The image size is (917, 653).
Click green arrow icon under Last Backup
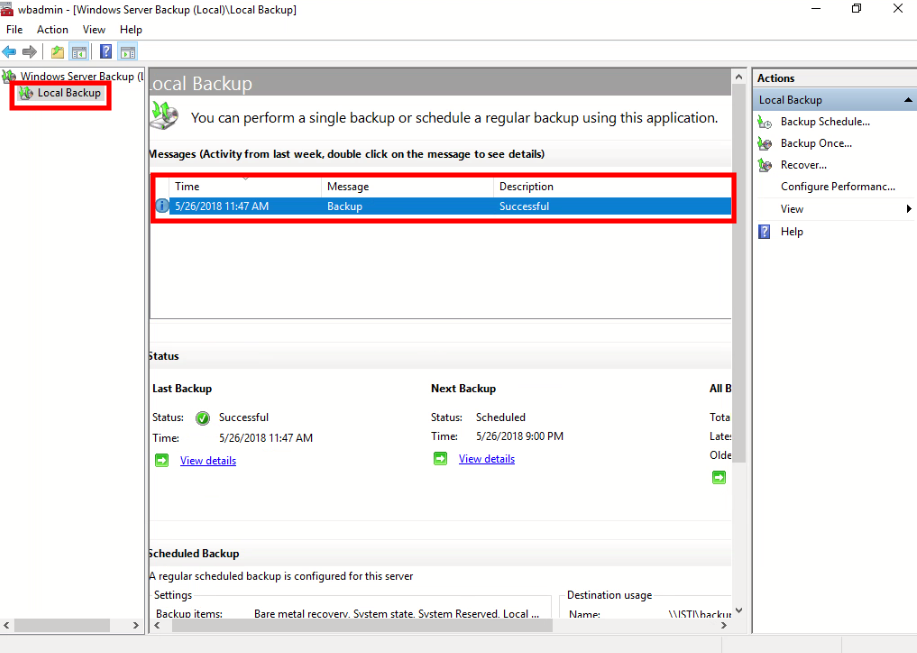pyautogui.click(x=162, y=461)
